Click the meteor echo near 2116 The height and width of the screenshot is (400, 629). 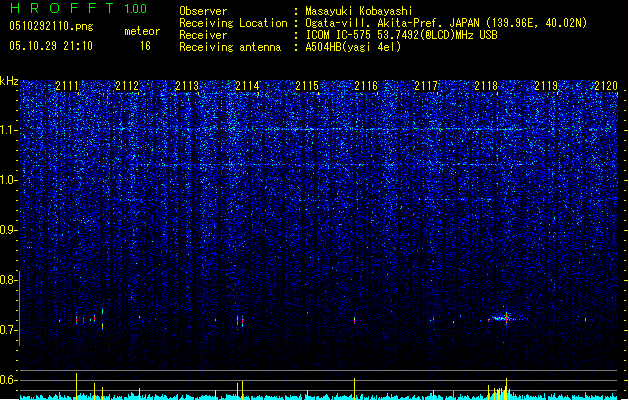point(354,320)
